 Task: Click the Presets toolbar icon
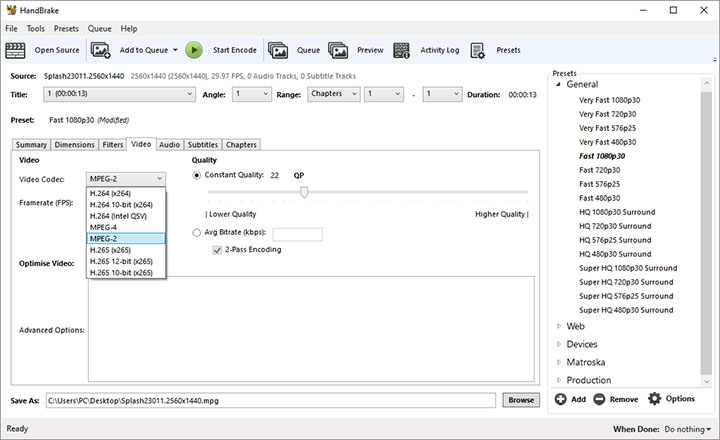tap(478, 49)
